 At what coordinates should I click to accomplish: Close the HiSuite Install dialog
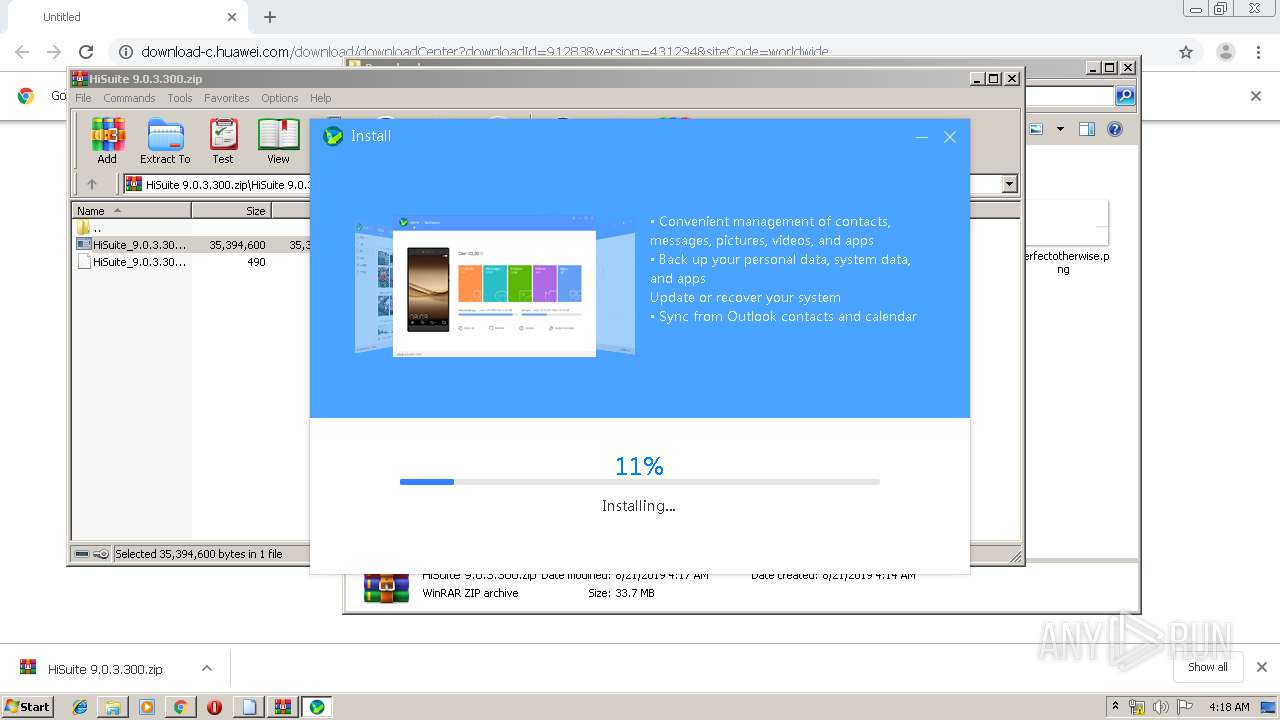[950, 137]
